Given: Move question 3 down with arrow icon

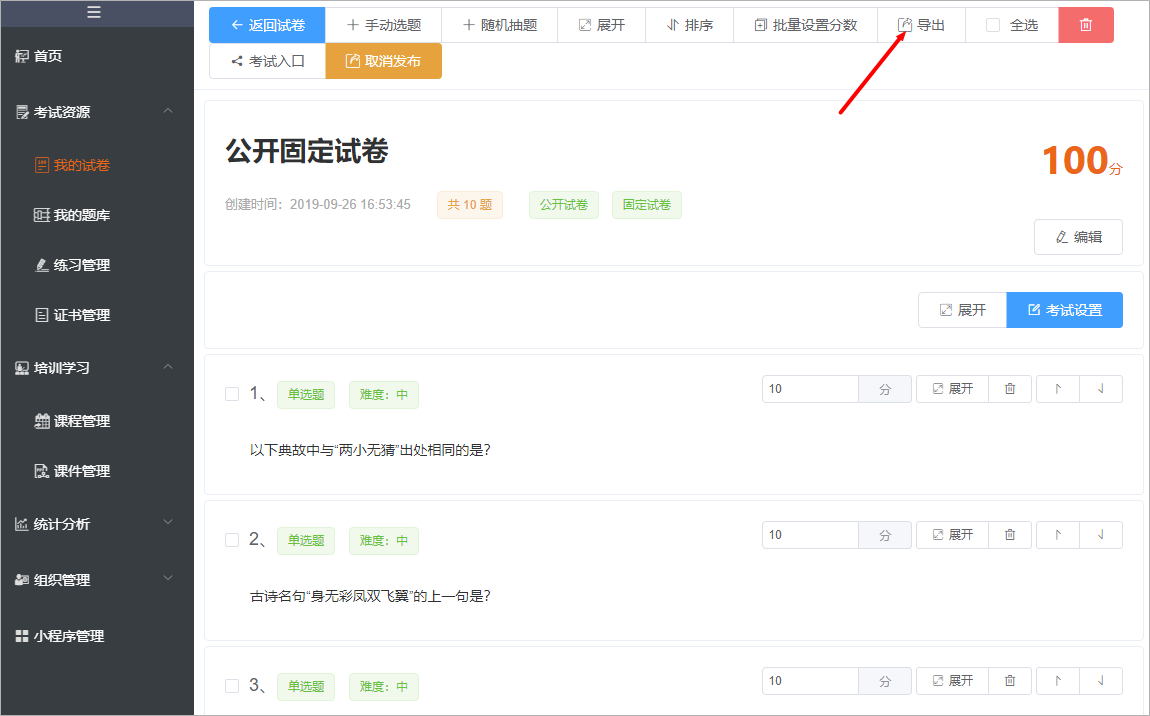Looking at the screenshot, I should pyautogui.click(x=1100, y=681).
